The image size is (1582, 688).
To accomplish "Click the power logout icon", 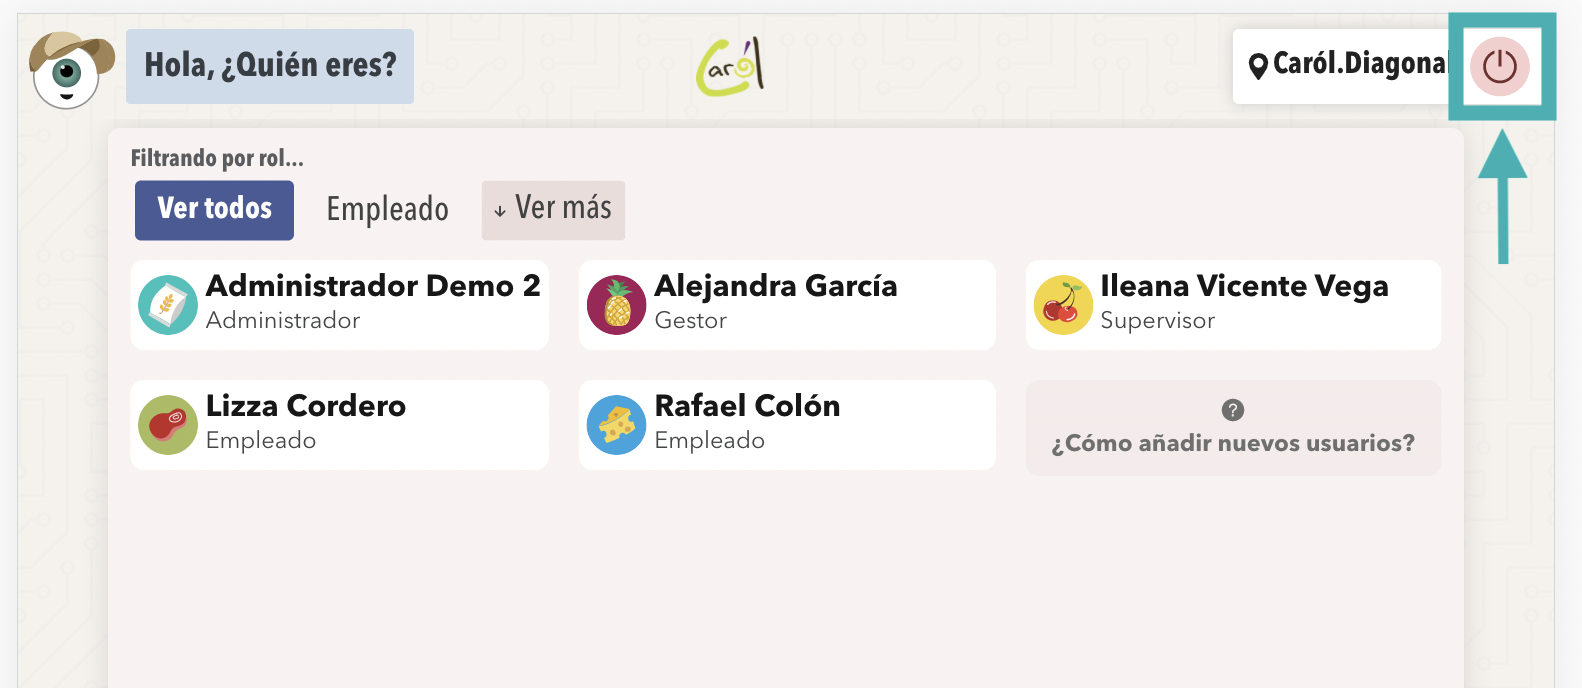I will pyautogui.click(x=1499, y=67).
